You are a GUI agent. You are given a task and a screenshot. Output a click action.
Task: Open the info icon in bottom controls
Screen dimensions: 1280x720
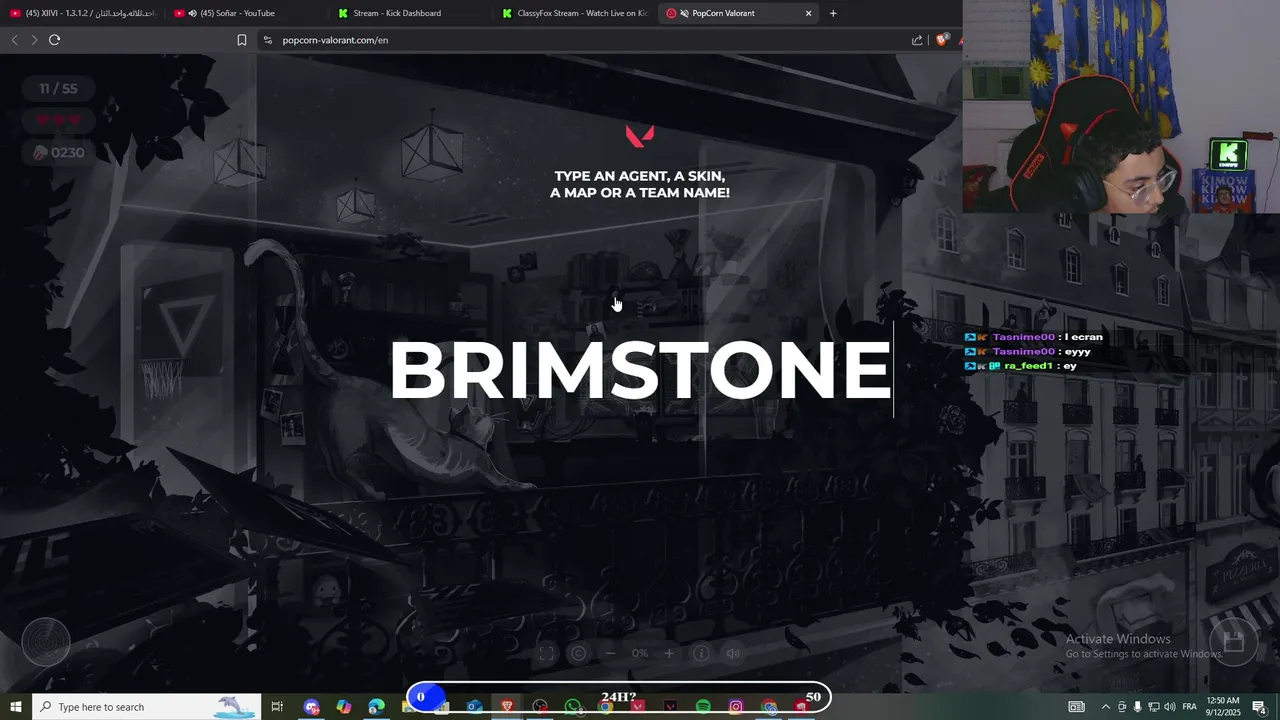pos(701,653)
